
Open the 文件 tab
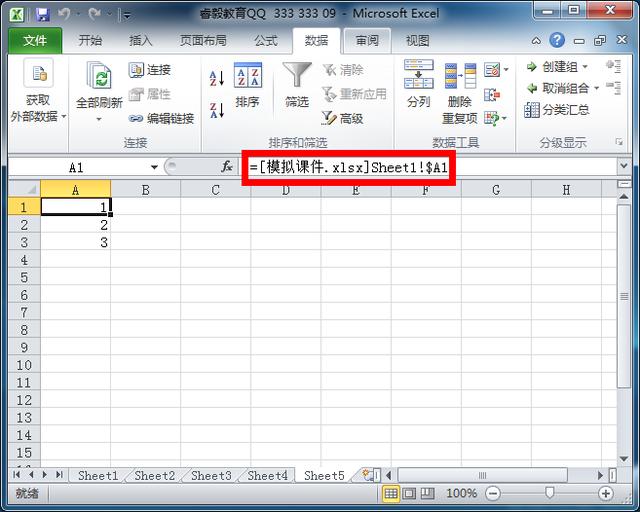click(35, 40)
